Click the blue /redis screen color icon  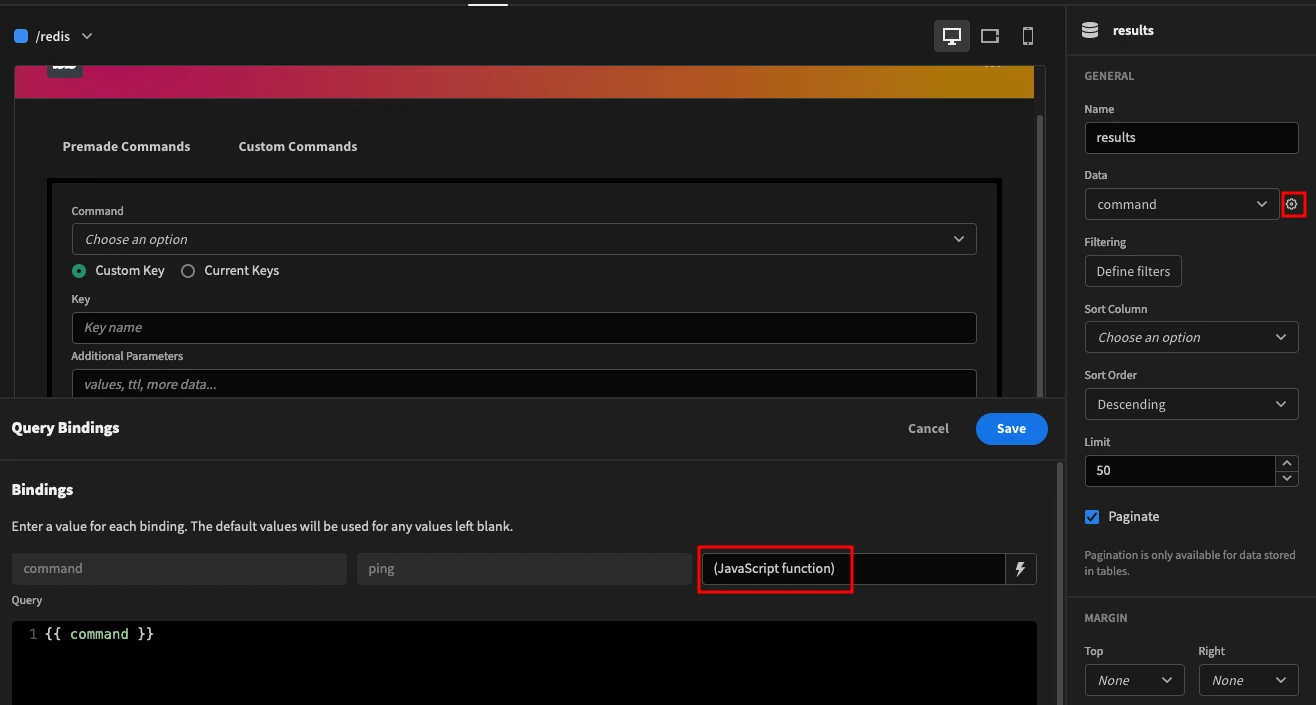coord(21,36)
